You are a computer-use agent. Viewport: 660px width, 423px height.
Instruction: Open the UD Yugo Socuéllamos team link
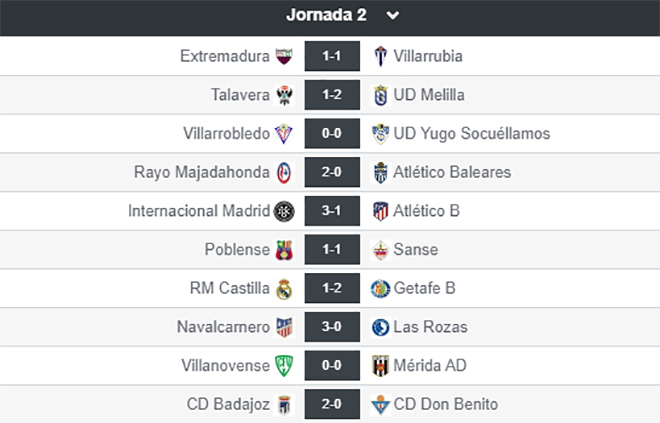471,133
